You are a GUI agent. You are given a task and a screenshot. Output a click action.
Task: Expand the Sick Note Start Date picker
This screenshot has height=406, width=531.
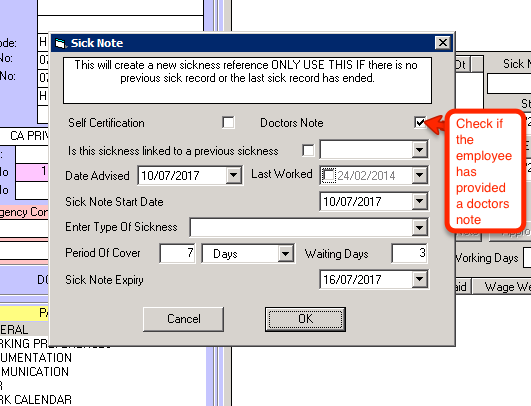click(x=419, y=201)
